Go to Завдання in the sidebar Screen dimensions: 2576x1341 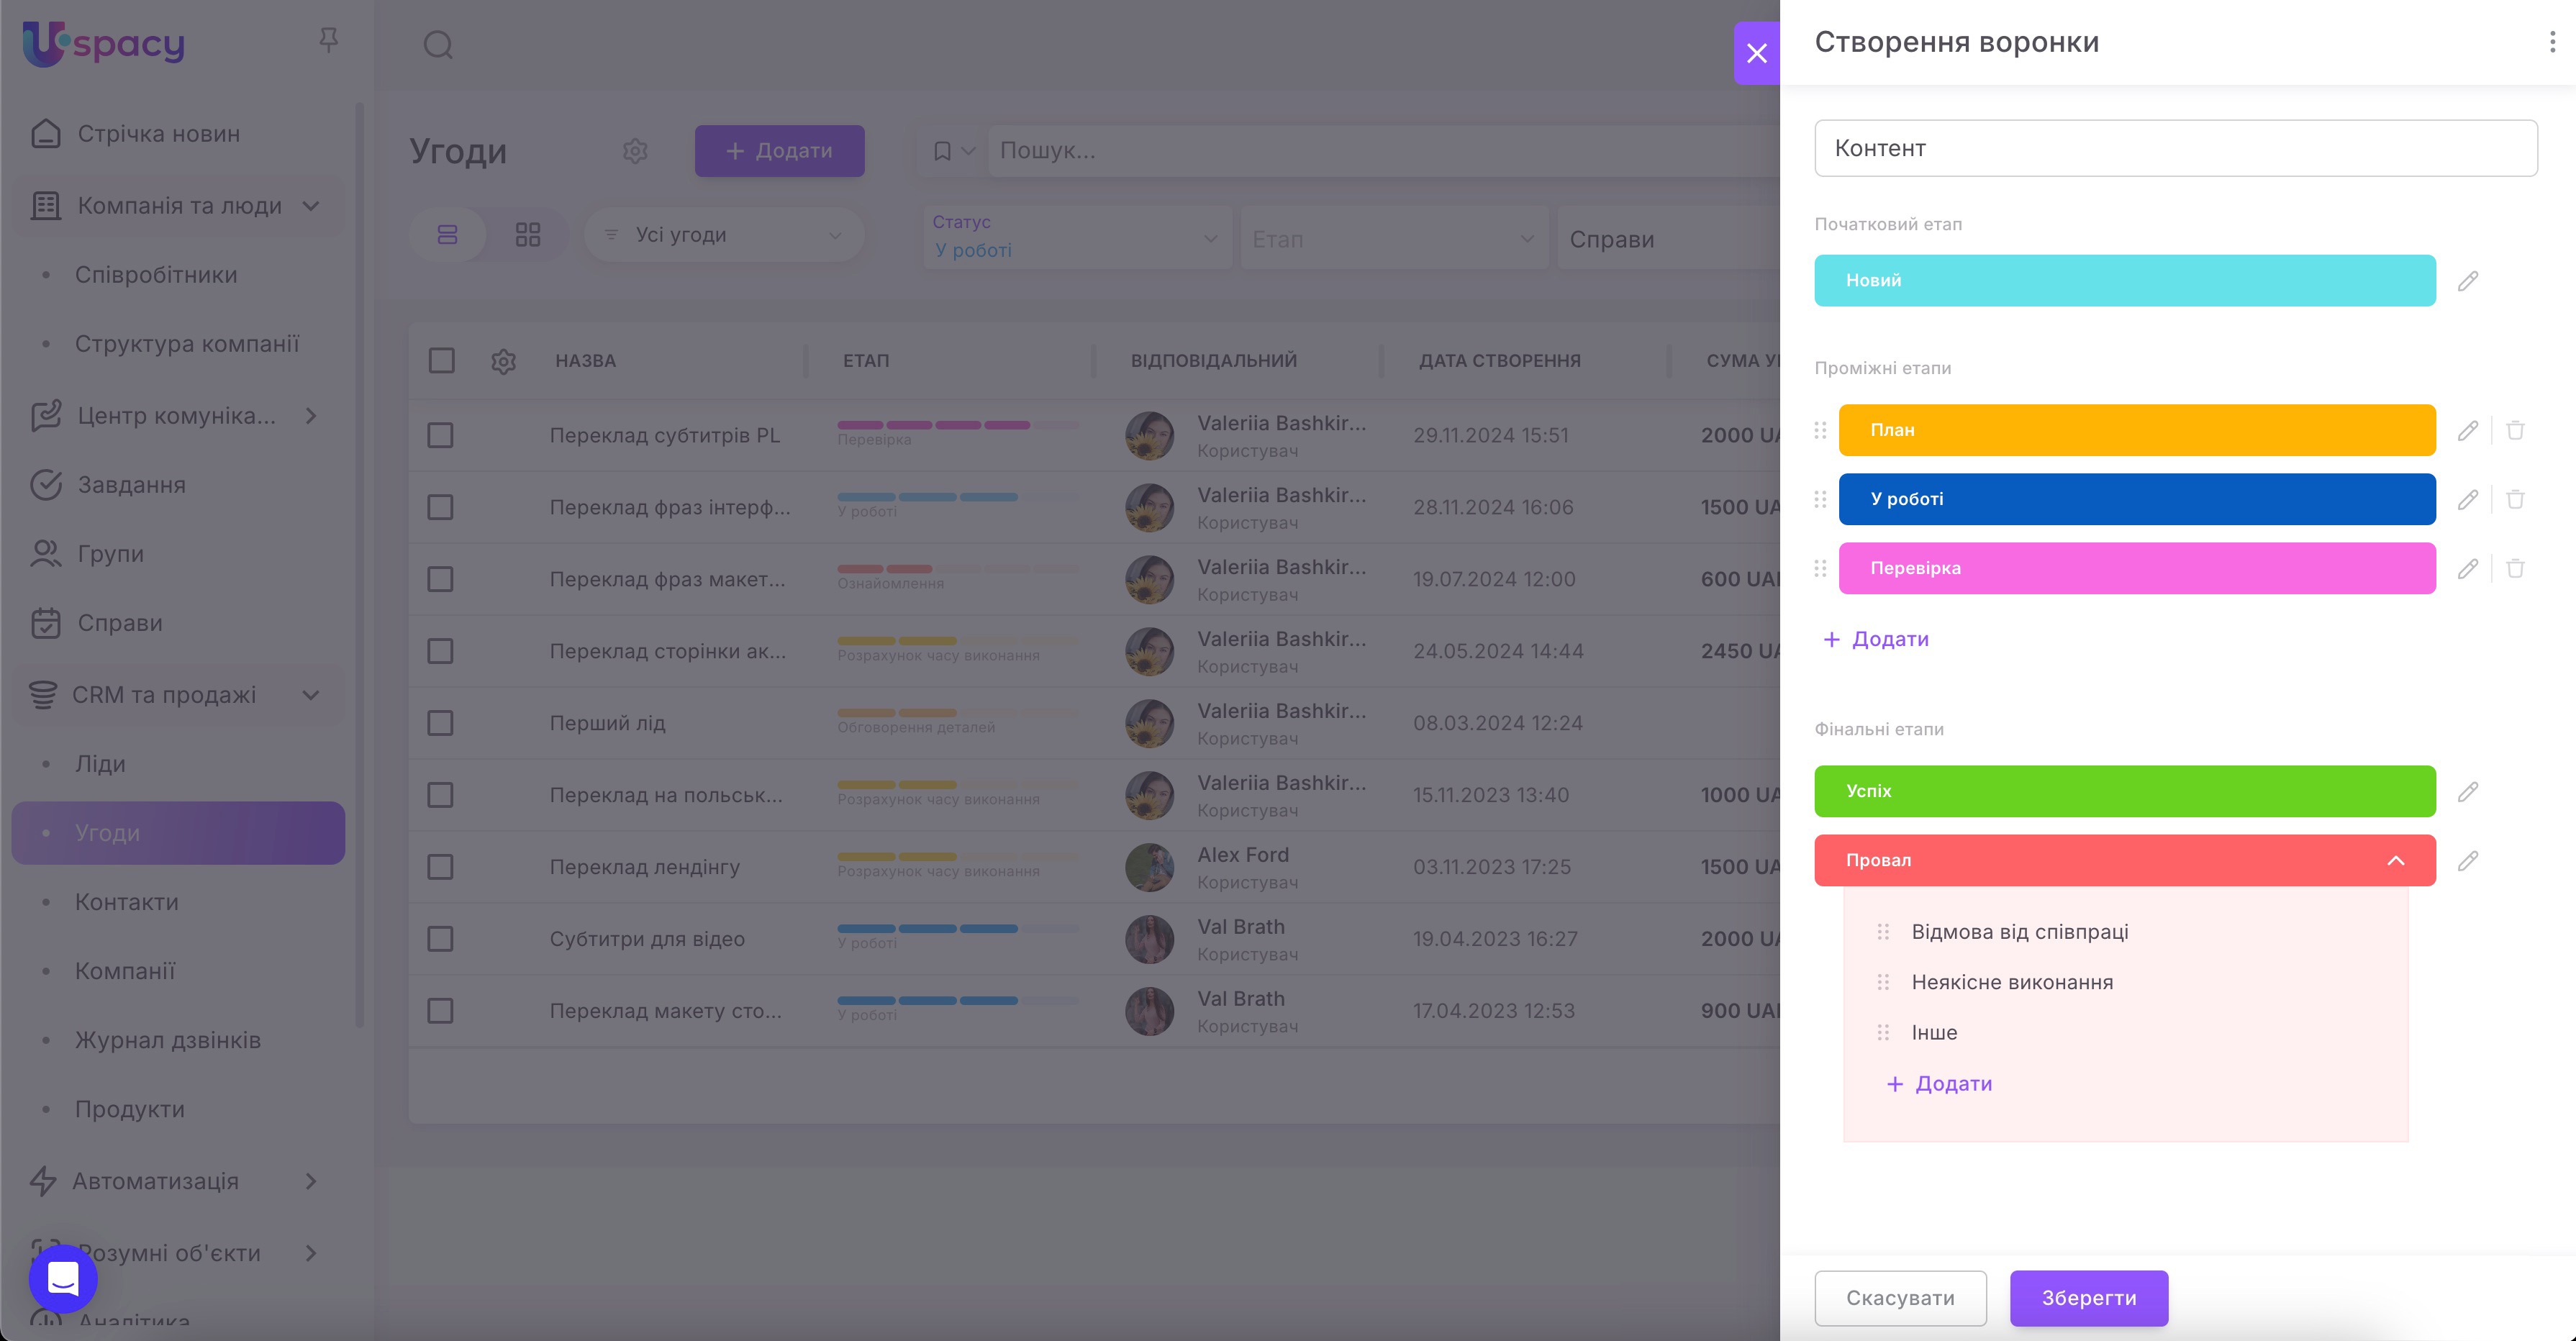tap(131, 485)
